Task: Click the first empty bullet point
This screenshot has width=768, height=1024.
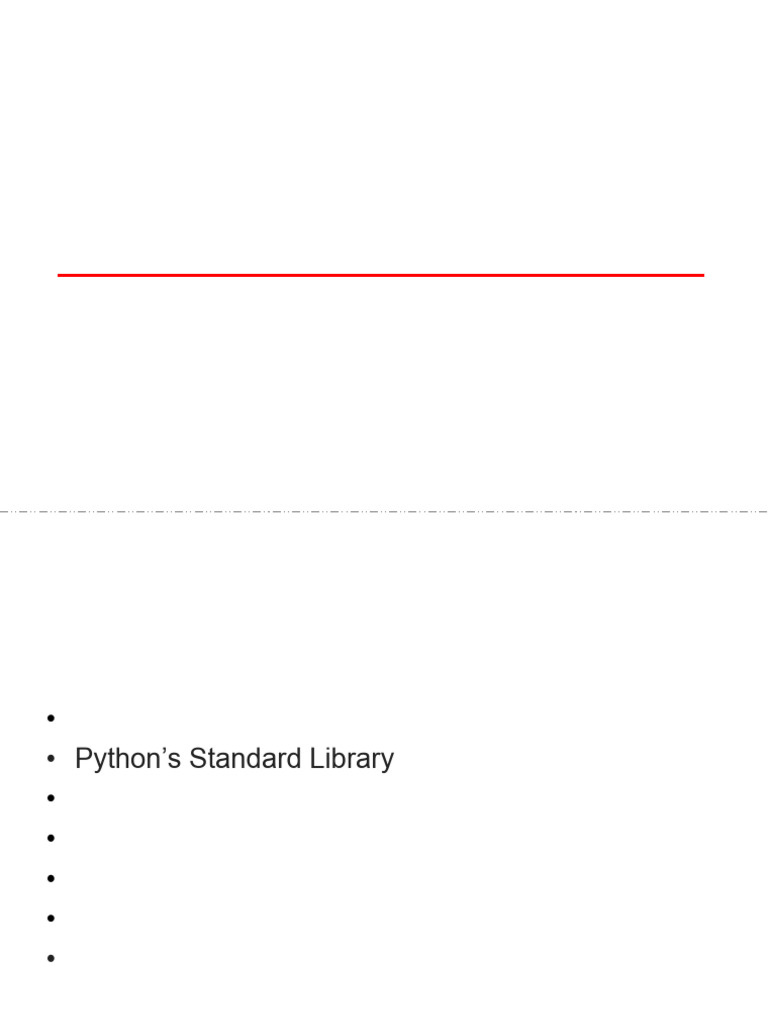Action: tap(49, 718)
